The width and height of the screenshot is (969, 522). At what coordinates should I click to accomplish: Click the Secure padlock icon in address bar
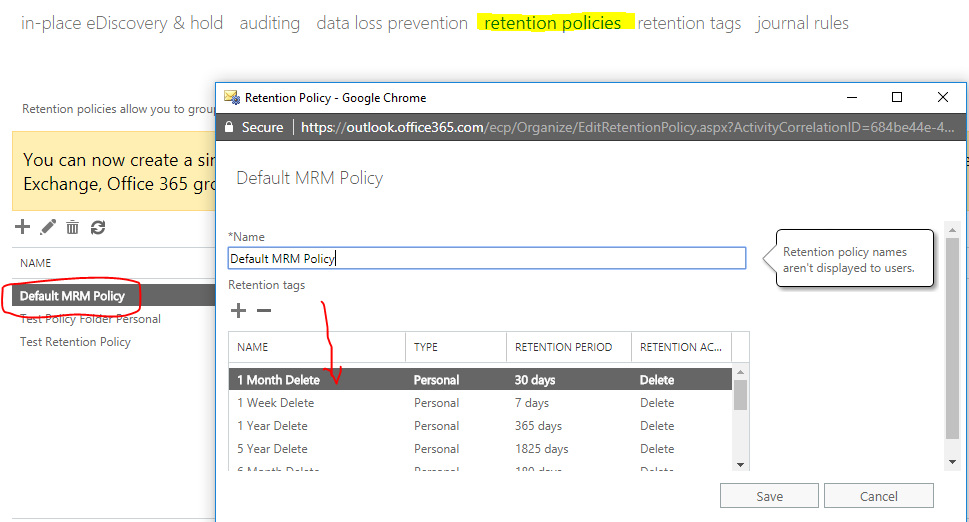(x=229, y=127)
